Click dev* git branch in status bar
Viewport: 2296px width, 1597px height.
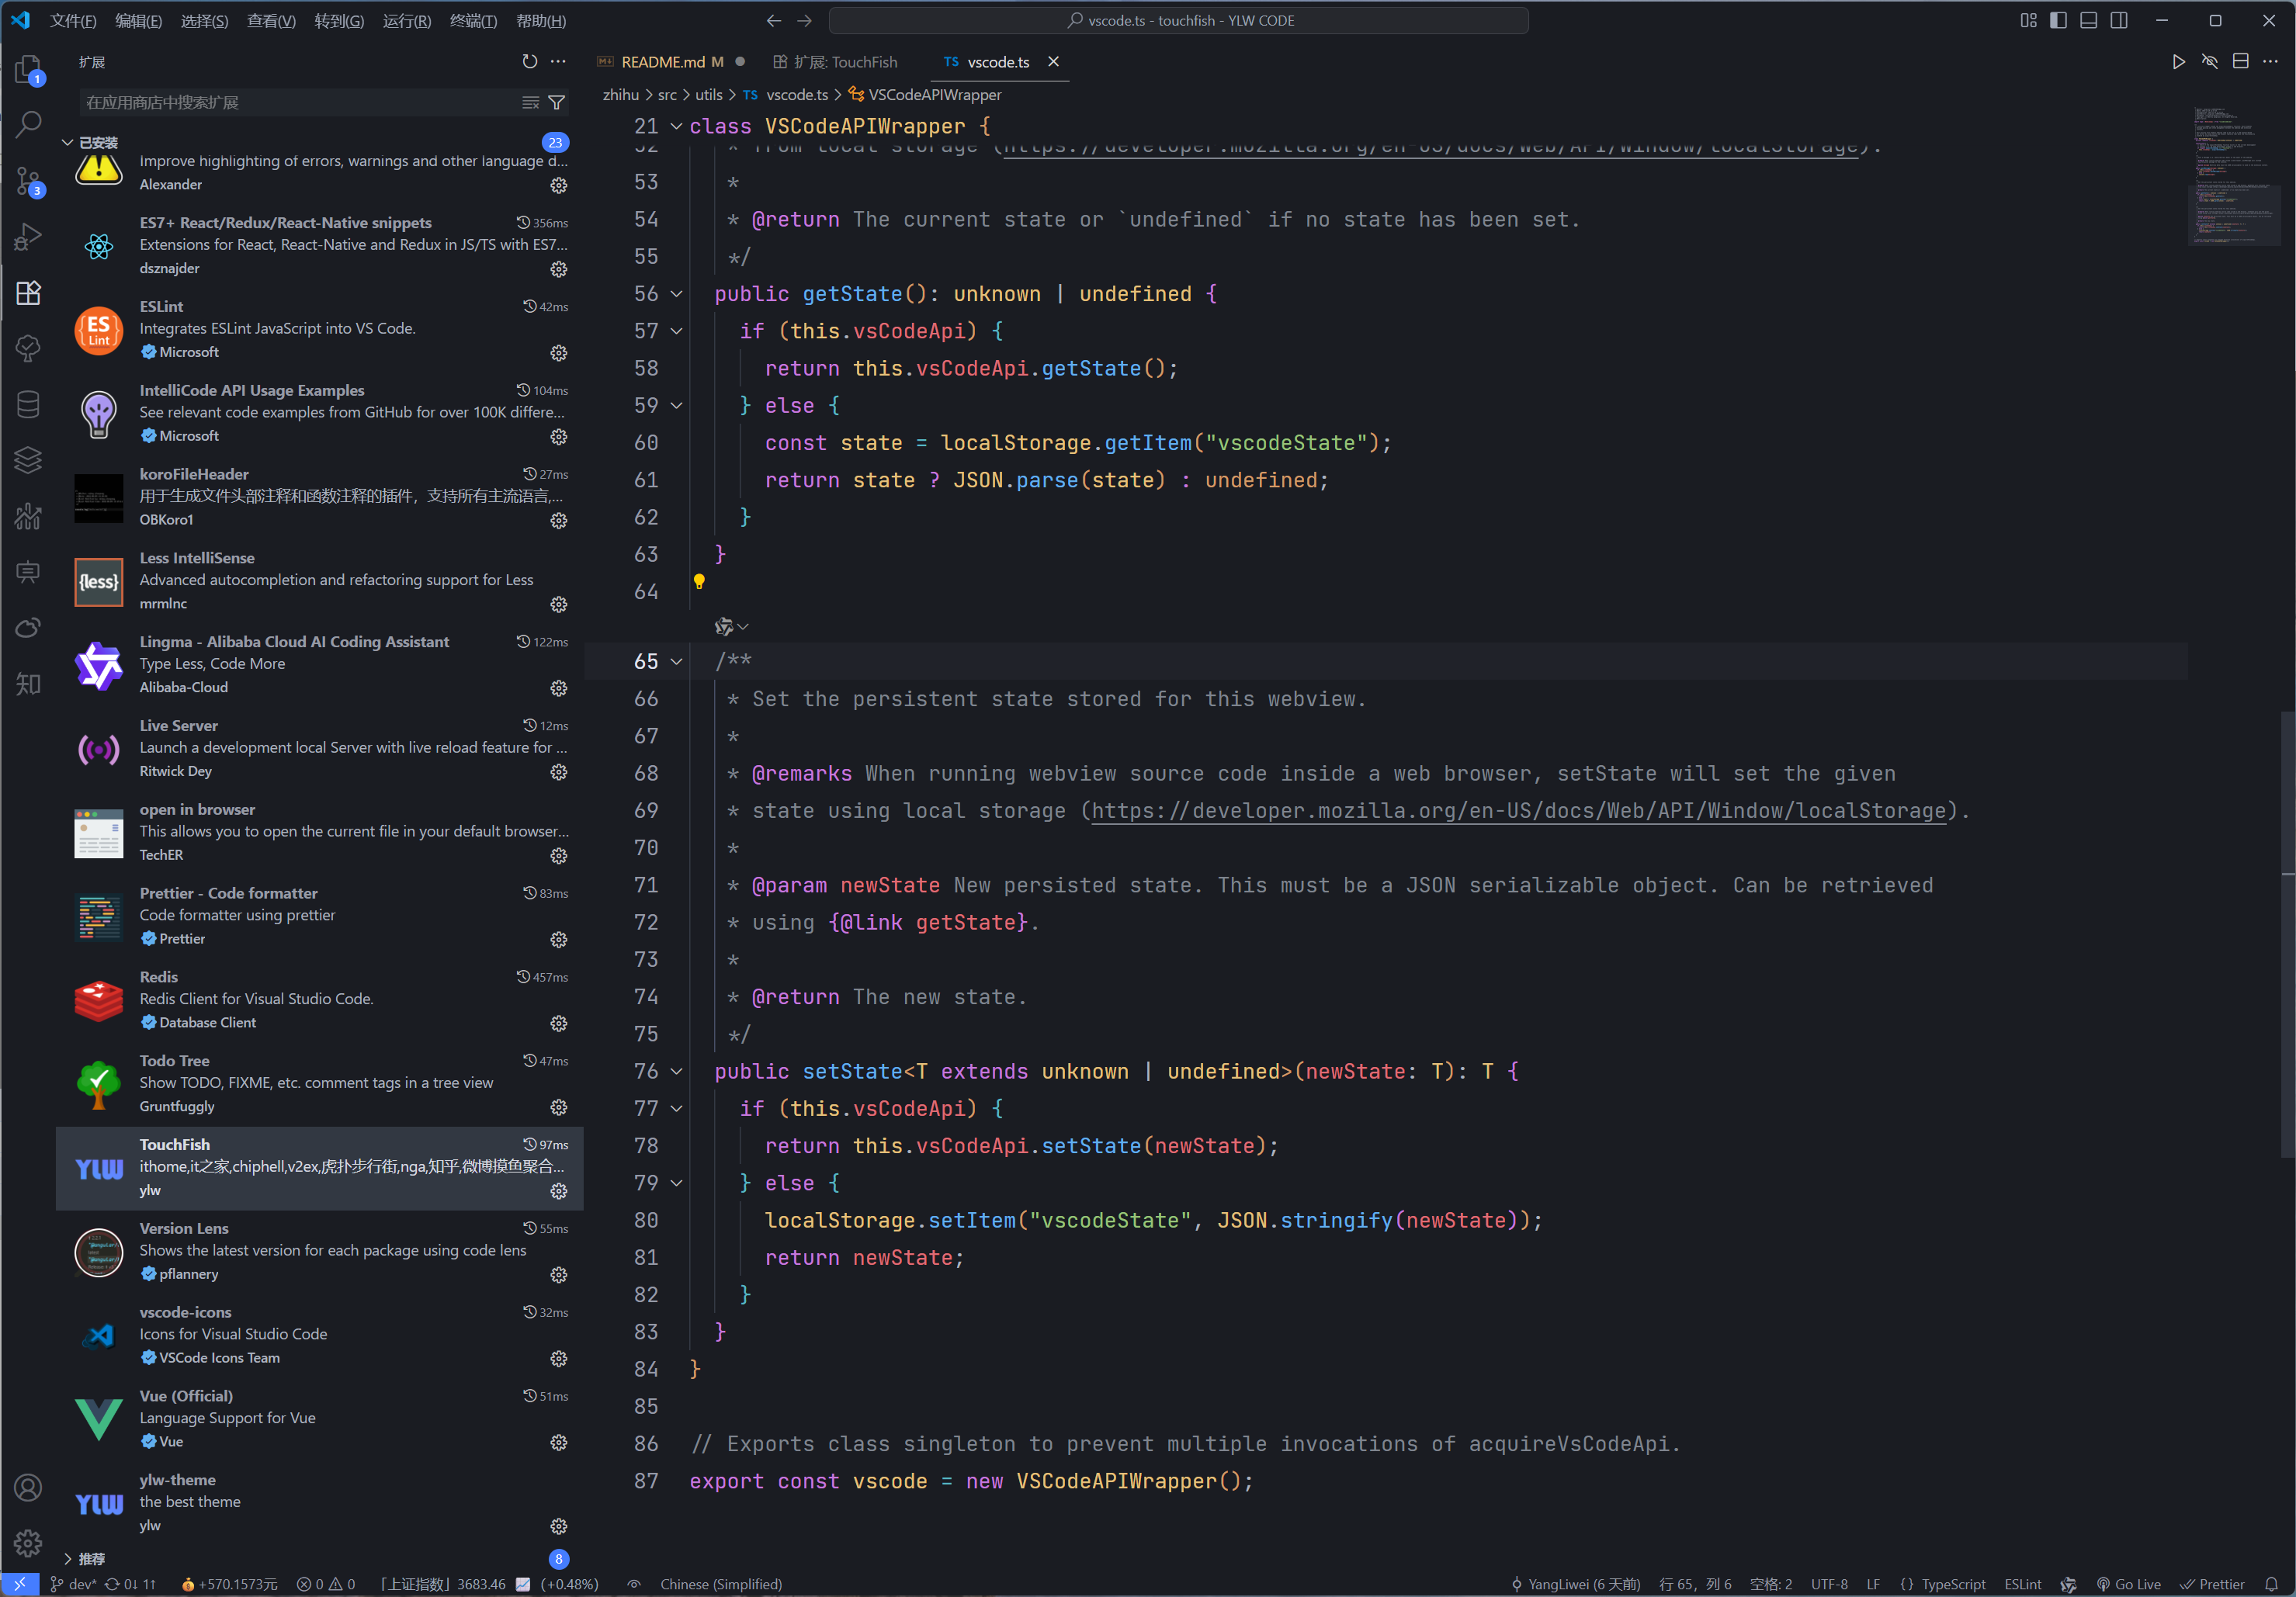click(74, 1584)
